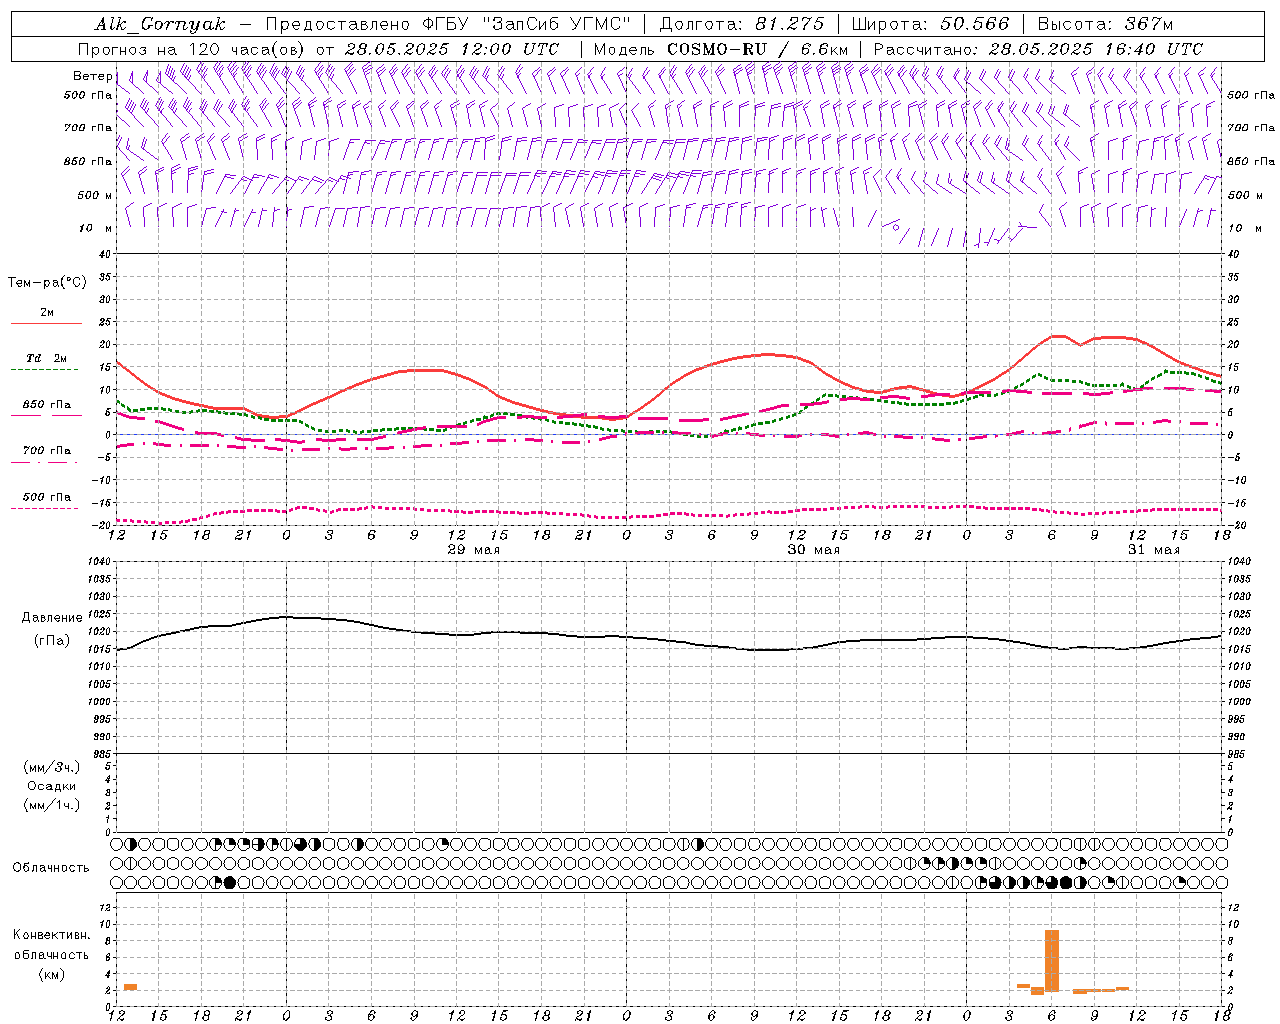Image resolution: width=1280 pixels, height=1024 pixels.
Task: Click the 'Конвективн.' convective cloud label
Action: tap(52, 935)
